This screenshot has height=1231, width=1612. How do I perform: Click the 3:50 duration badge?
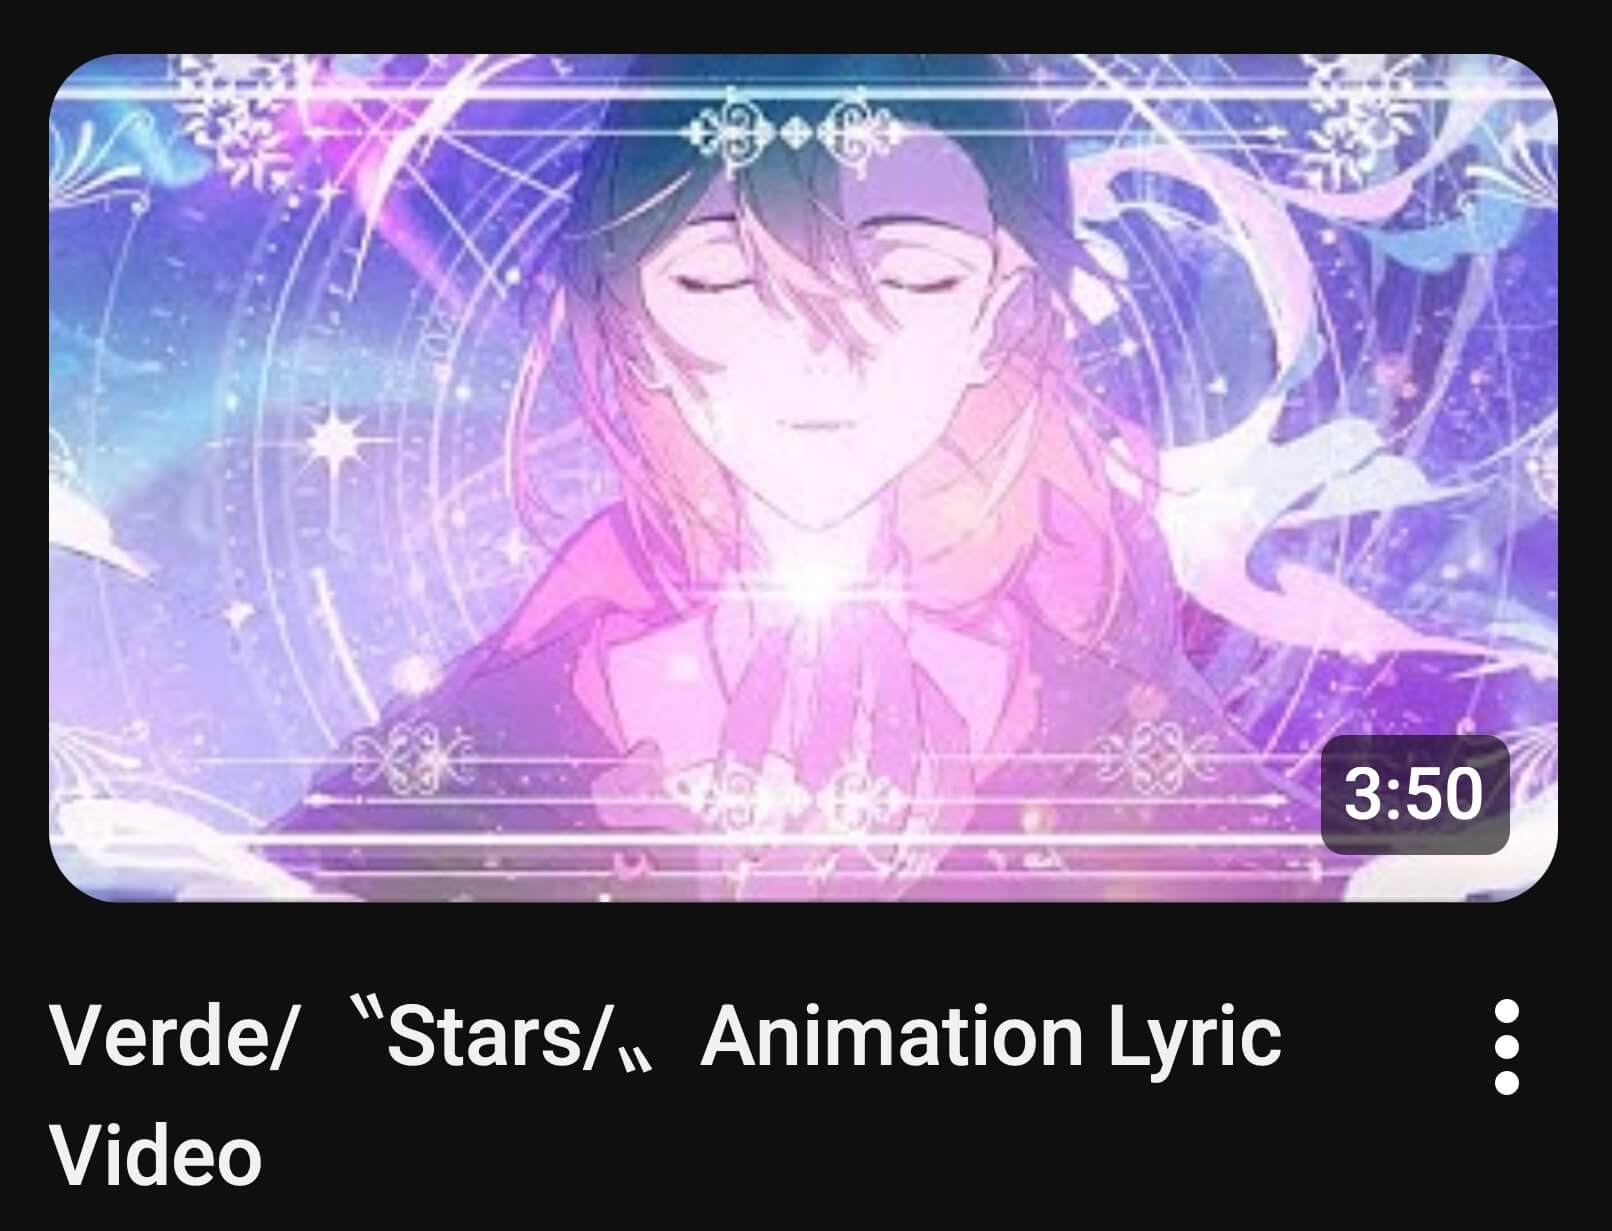tap(1414, 794)
